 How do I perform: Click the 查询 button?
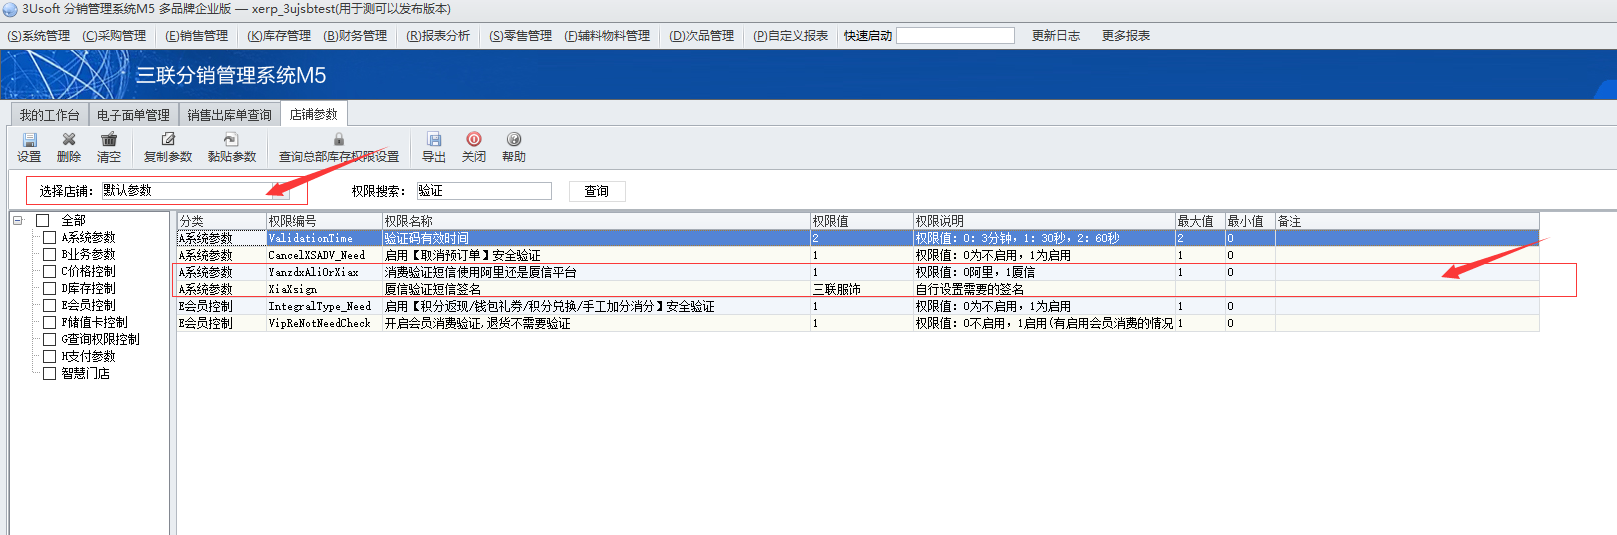click(x=597, y=191)
